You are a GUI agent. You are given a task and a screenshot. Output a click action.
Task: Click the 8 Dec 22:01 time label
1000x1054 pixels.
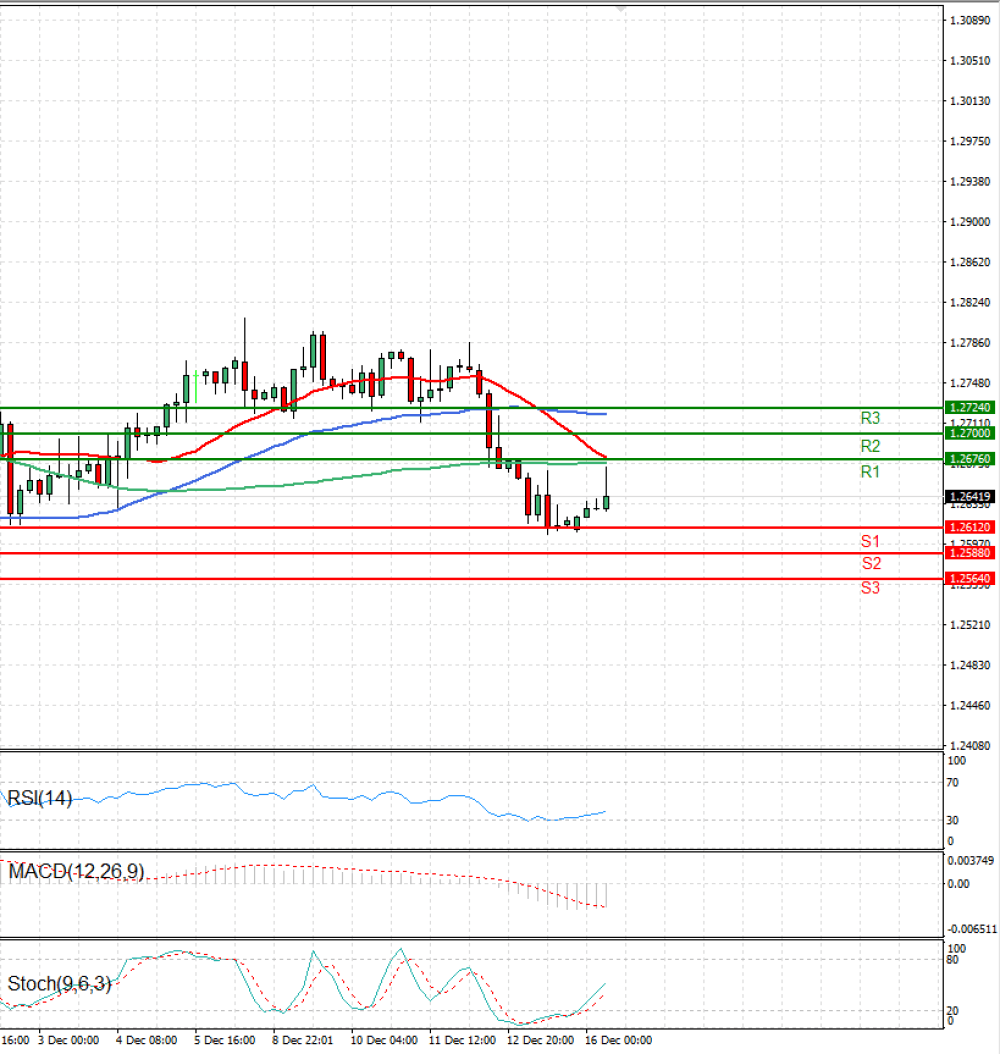[x=302, y=1040]
